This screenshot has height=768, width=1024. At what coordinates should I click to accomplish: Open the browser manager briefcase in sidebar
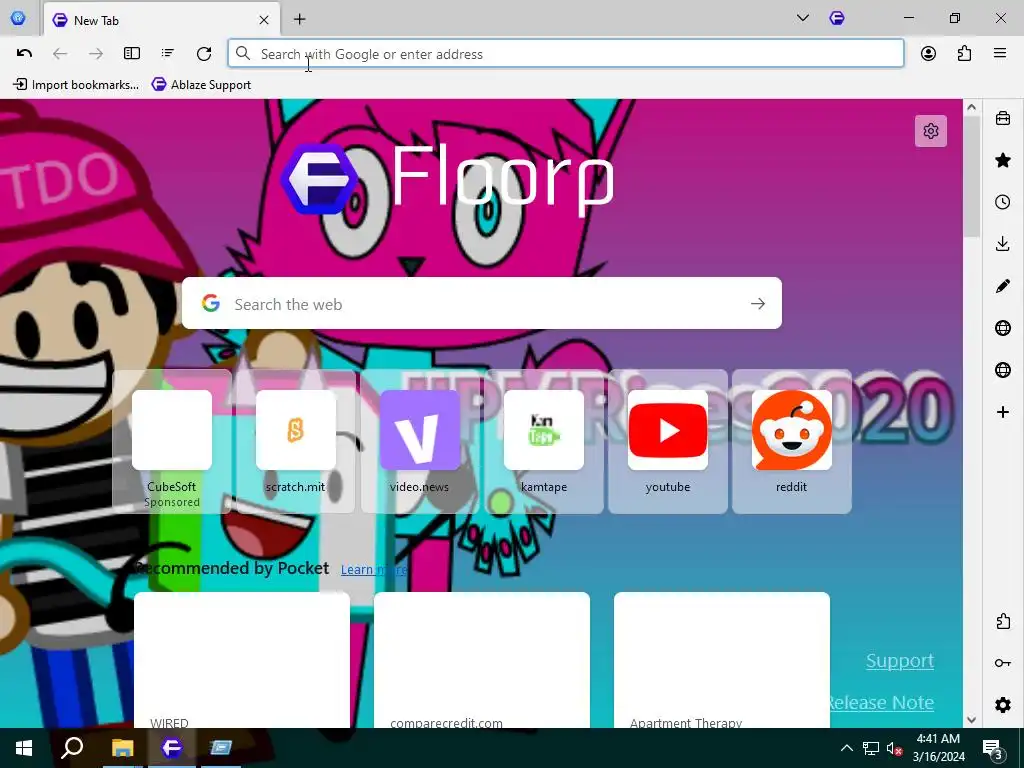(x=1003, y=118)
